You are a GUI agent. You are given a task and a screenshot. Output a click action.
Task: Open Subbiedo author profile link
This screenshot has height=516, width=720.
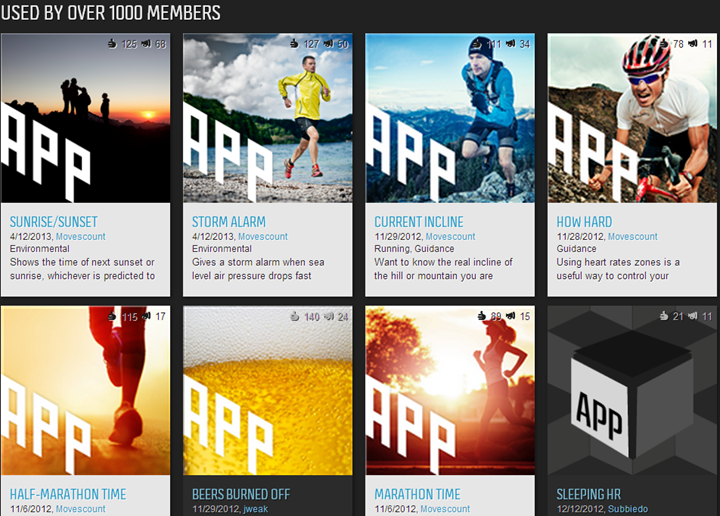628,509
